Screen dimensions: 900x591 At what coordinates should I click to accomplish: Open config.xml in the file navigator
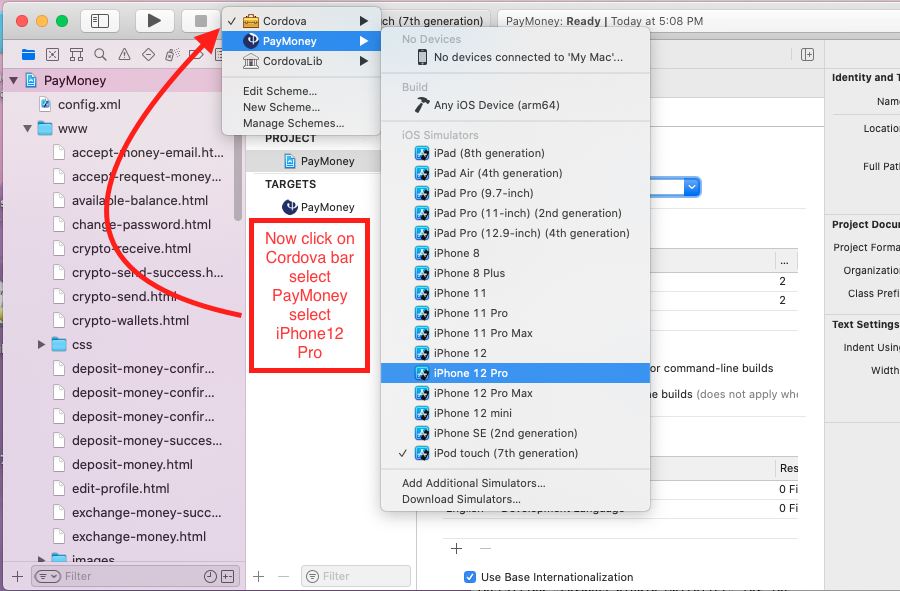(88, 104)
